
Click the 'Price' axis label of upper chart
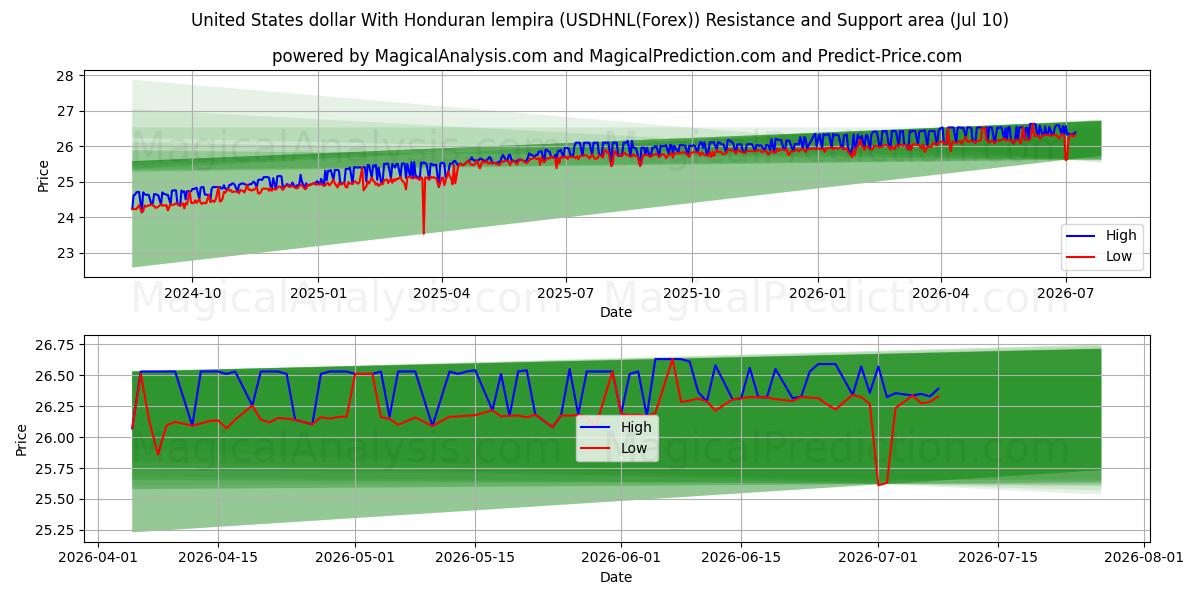[43, 174]
